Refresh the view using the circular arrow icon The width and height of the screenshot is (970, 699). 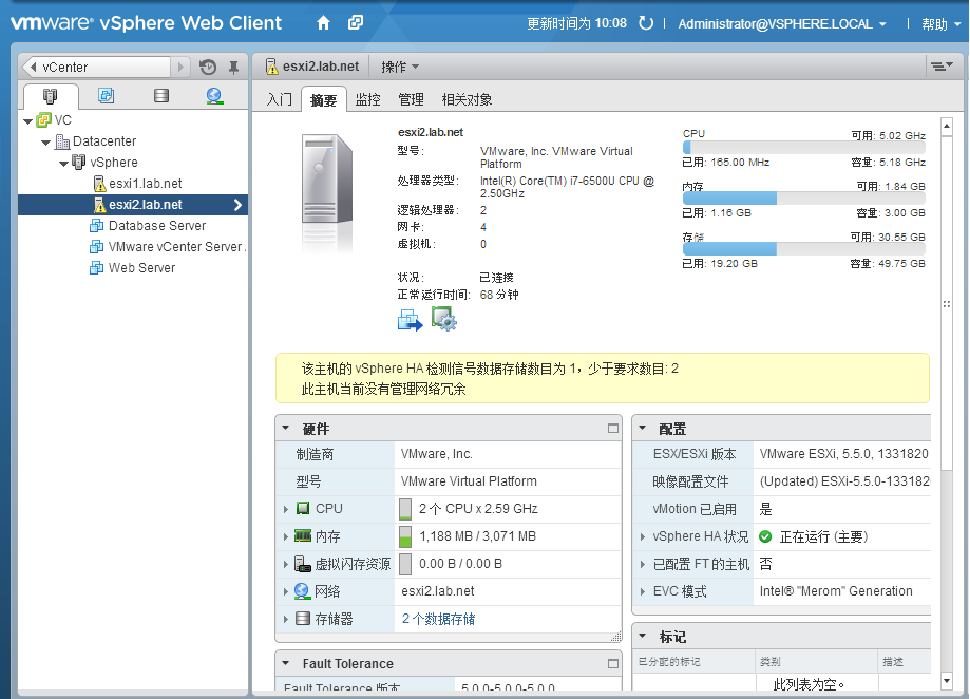(x=646, y=24)
